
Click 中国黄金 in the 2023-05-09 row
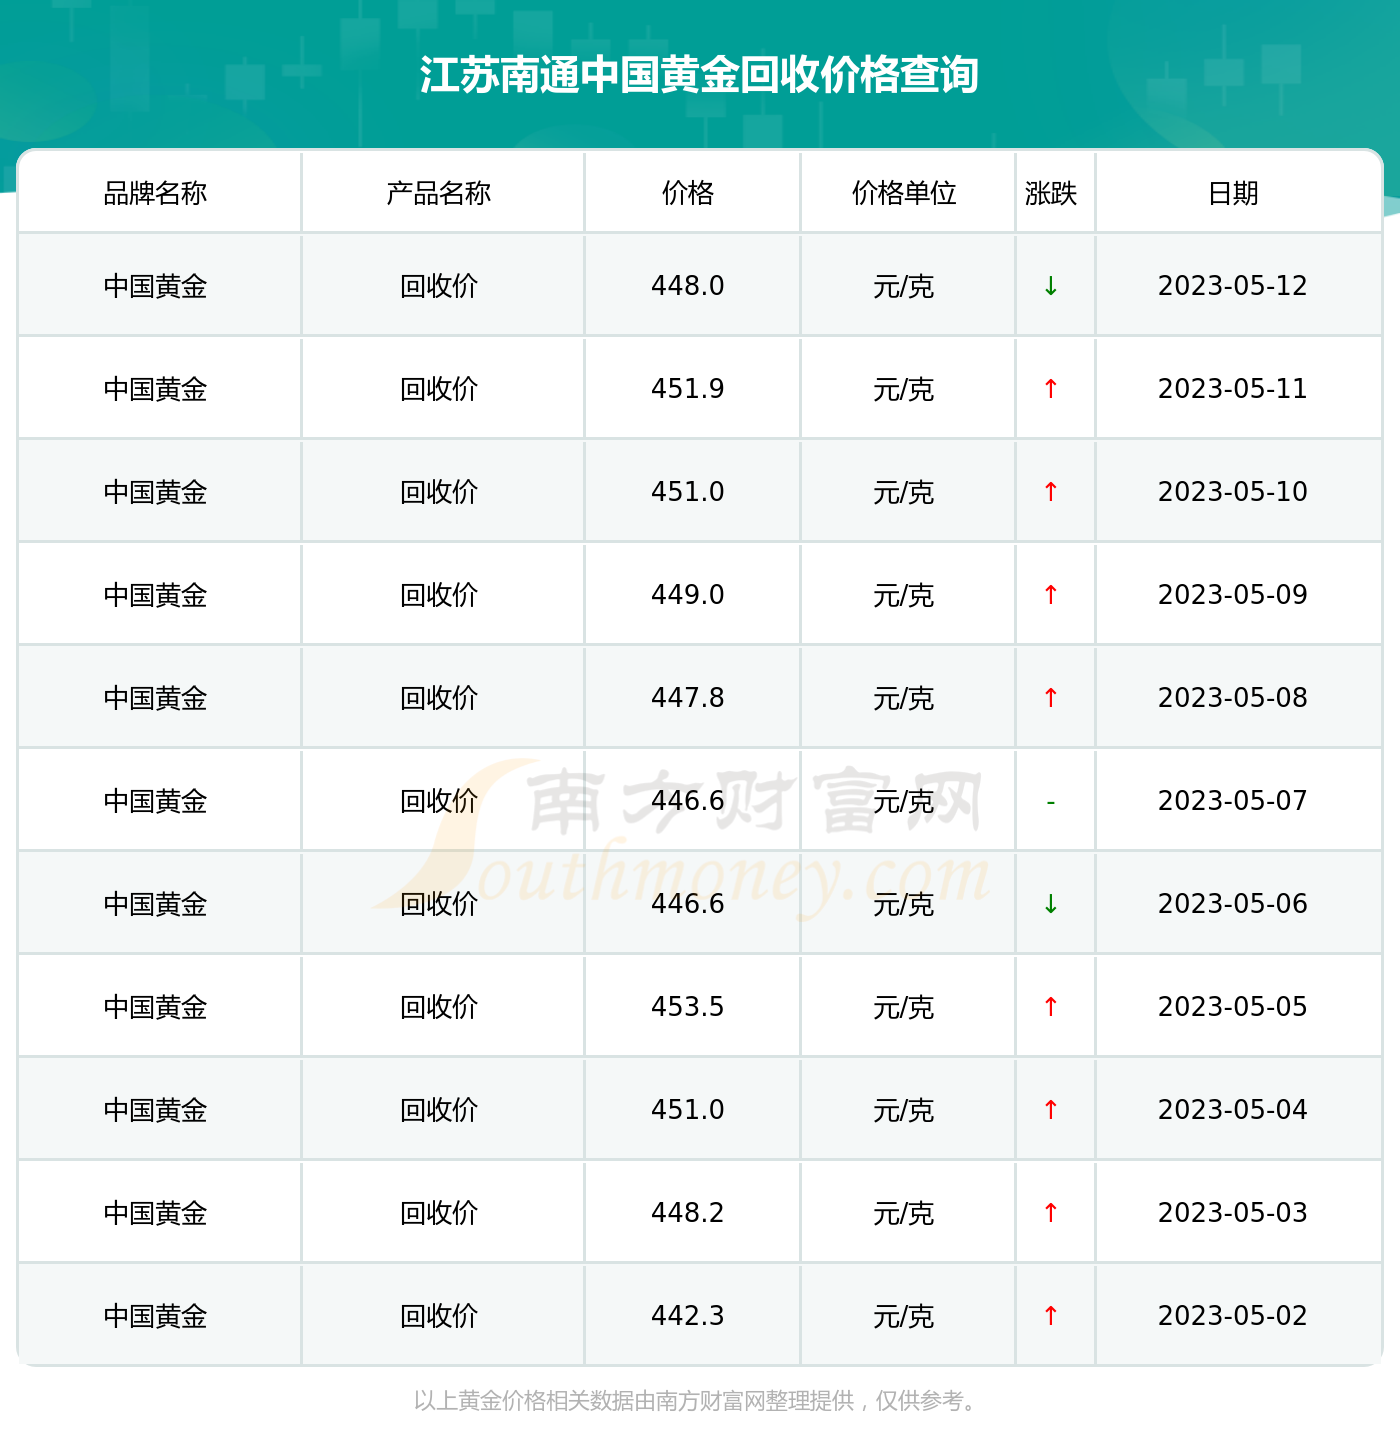pos(155,595)
